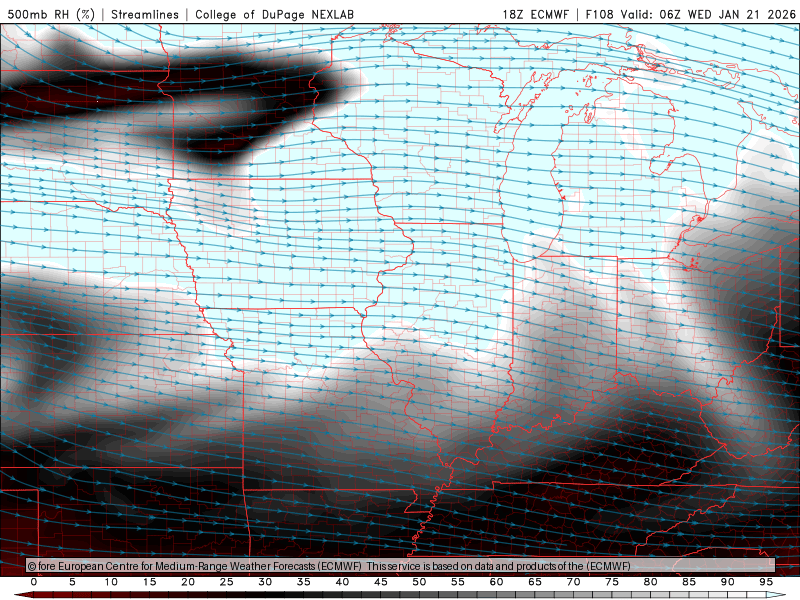Click the "60" scale label
The height and width of the screenshot is (600, 800).
pos(496,582)
